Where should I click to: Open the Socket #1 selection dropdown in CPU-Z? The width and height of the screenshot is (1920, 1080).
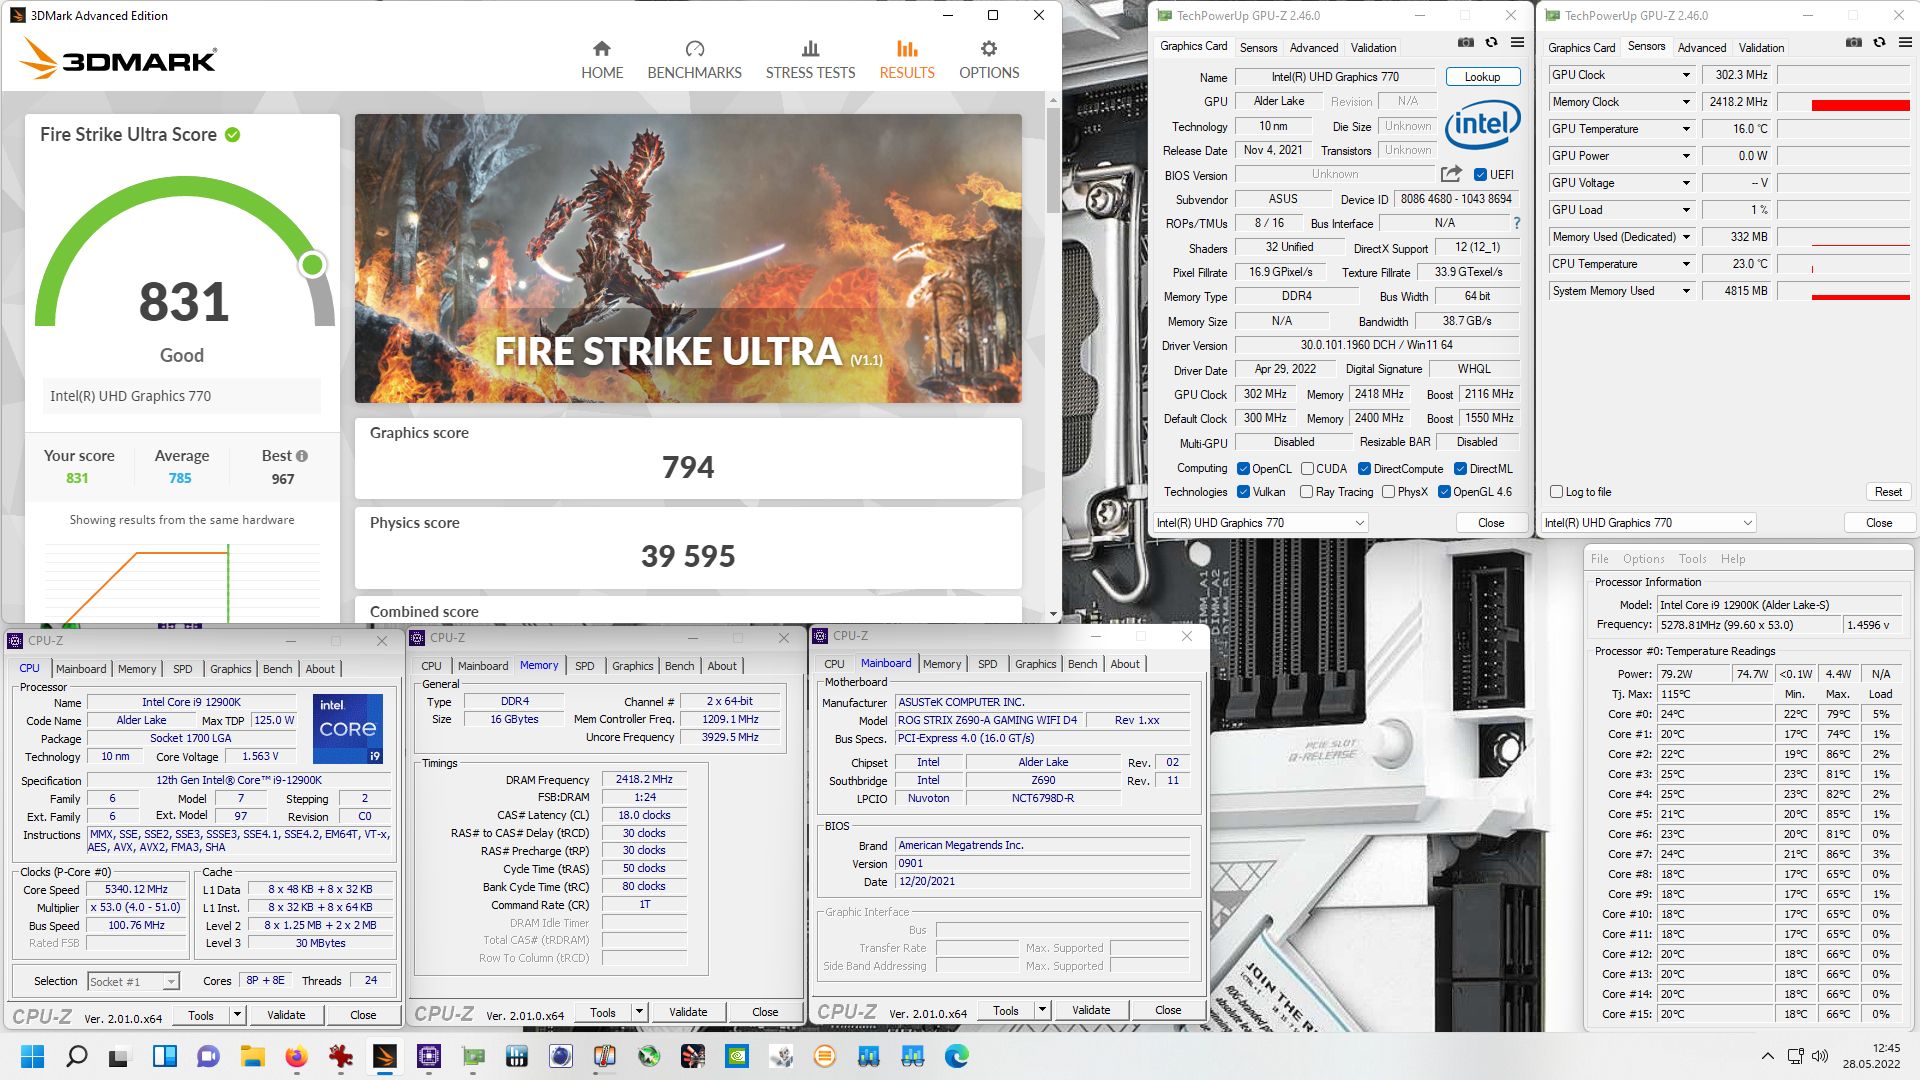point(133,981)
